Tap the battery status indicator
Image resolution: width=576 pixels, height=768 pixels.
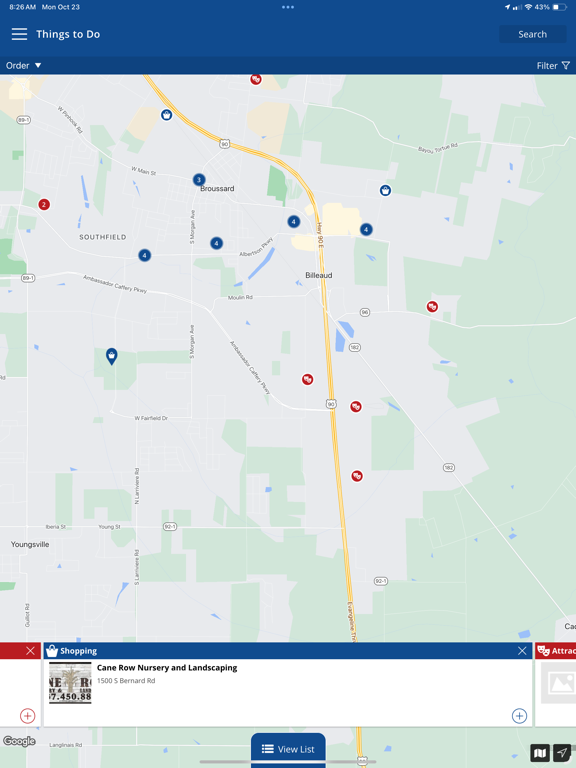[x=559, y=7]
